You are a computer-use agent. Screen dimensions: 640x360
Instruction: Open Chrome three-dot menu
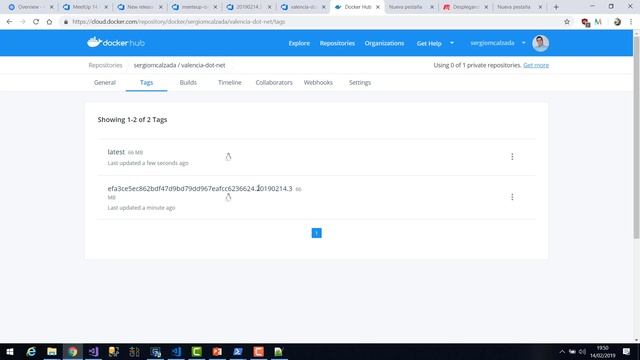tap(631, 22)
